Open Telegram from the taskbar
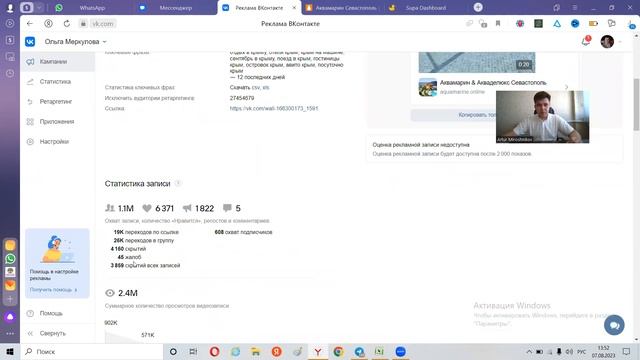This screenshot has width=640, height=360. click(359, 351)
